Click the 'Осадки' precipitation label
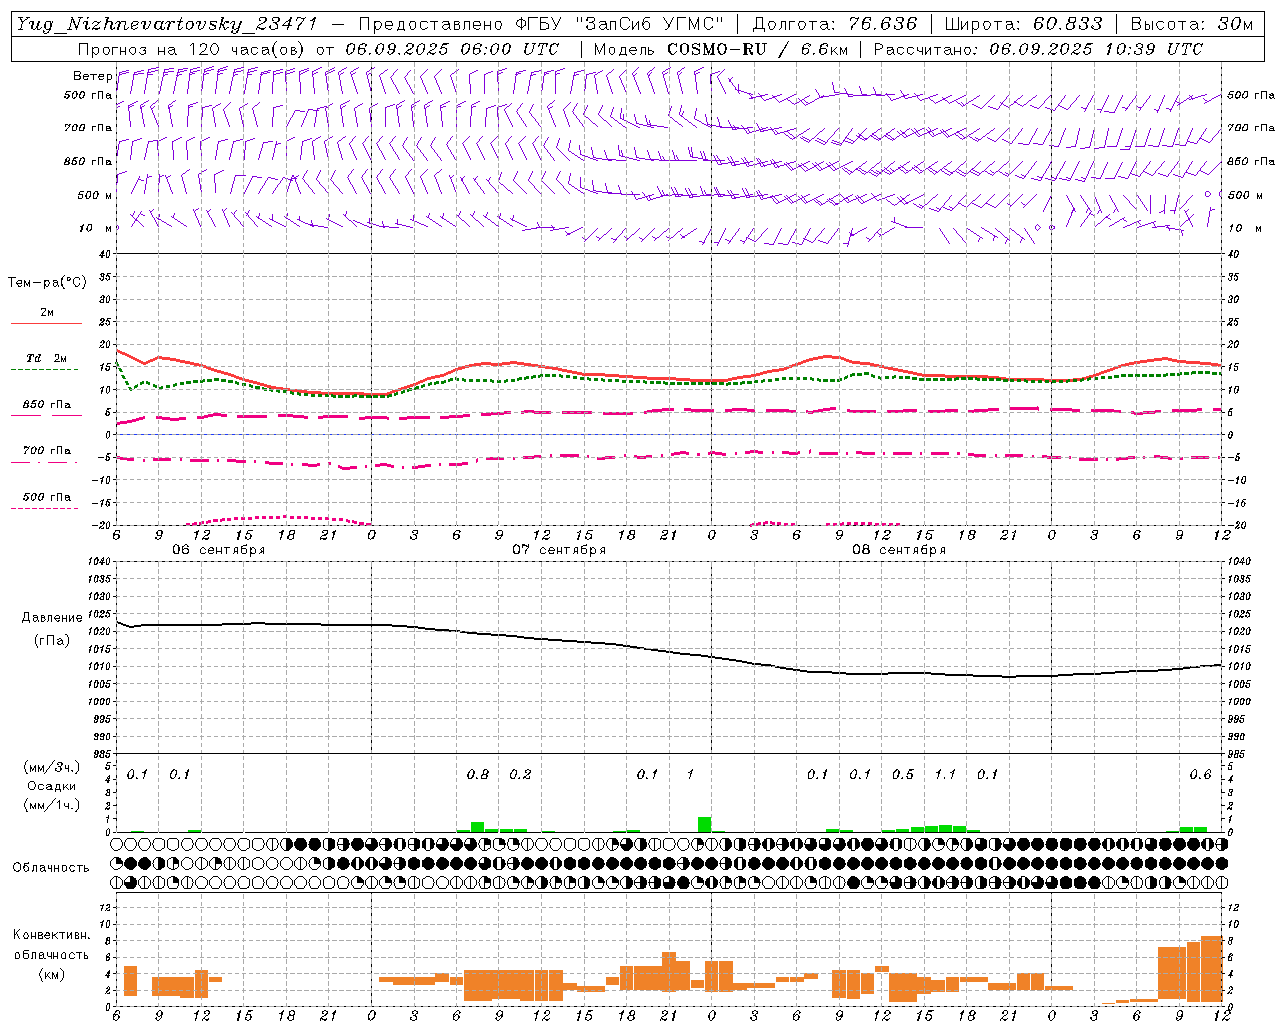Image resolution: width=1280 pixels, height=1024 pixels. pyautogui.click(x=51, y=786)
